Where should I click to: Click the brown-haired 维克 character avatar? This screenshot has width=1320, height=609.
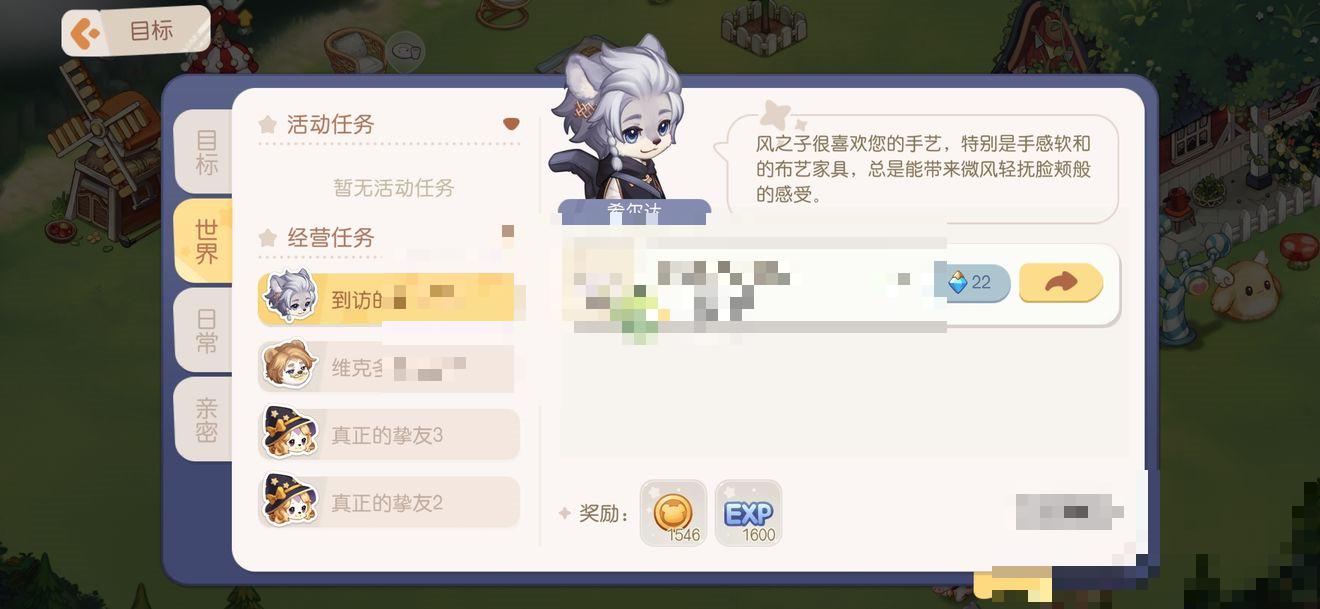point(289,366)
